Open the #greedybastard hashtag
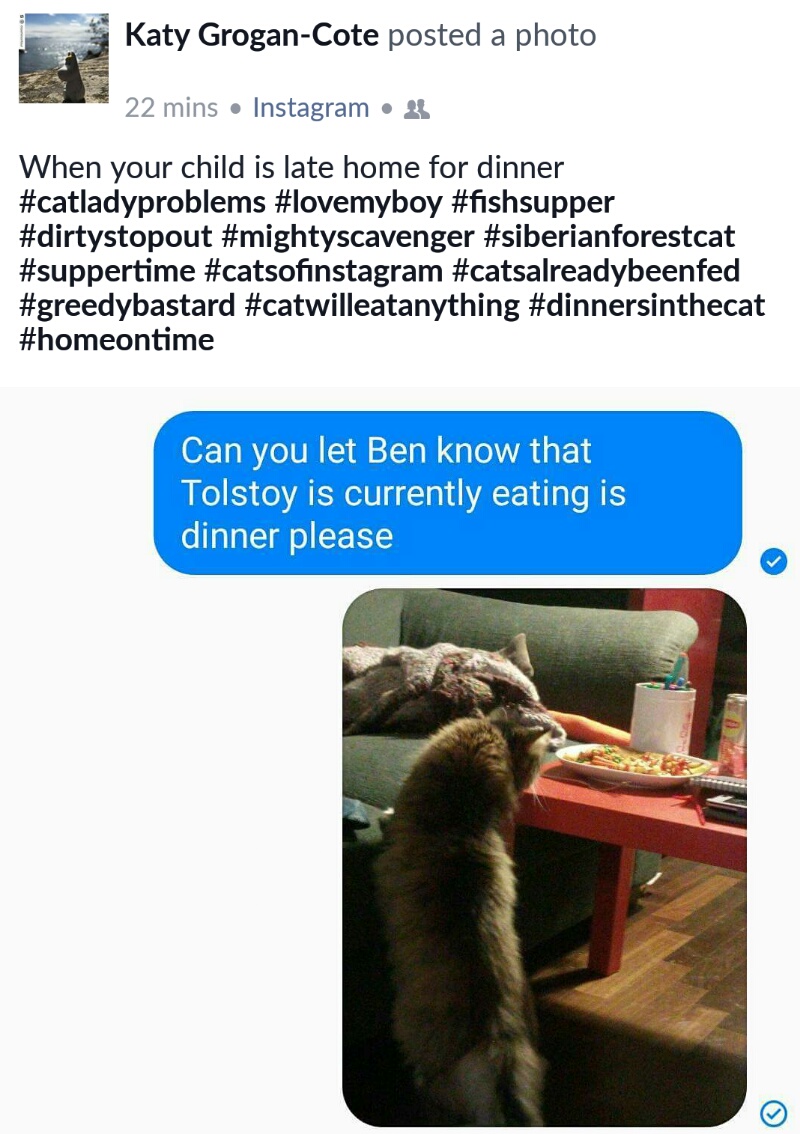Viewport: 800px width, 1134px height. point(127,305)
